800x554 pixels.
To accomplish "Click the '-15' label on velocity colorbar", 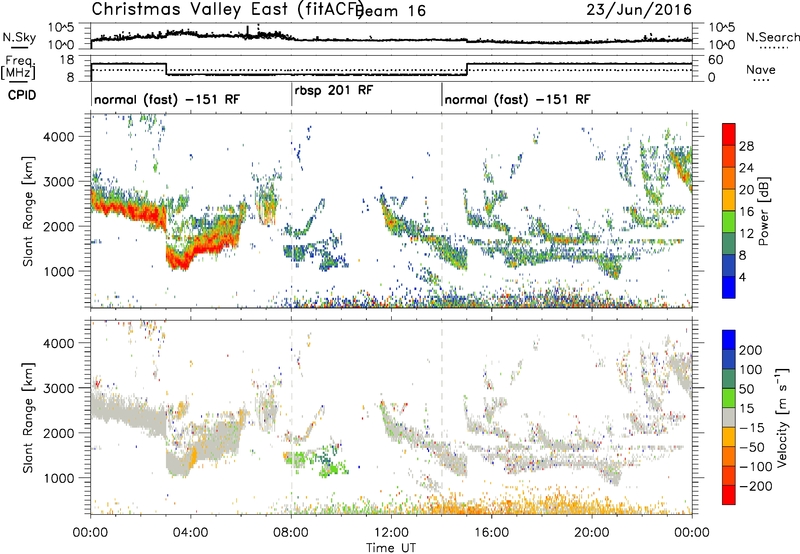I will 752,427.
